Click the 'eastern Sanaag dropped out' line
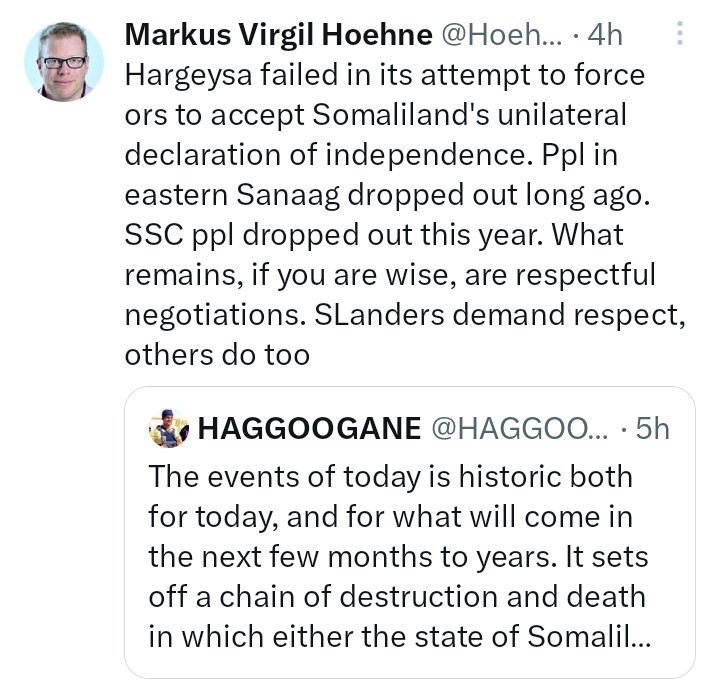 (x=387, y=195)
